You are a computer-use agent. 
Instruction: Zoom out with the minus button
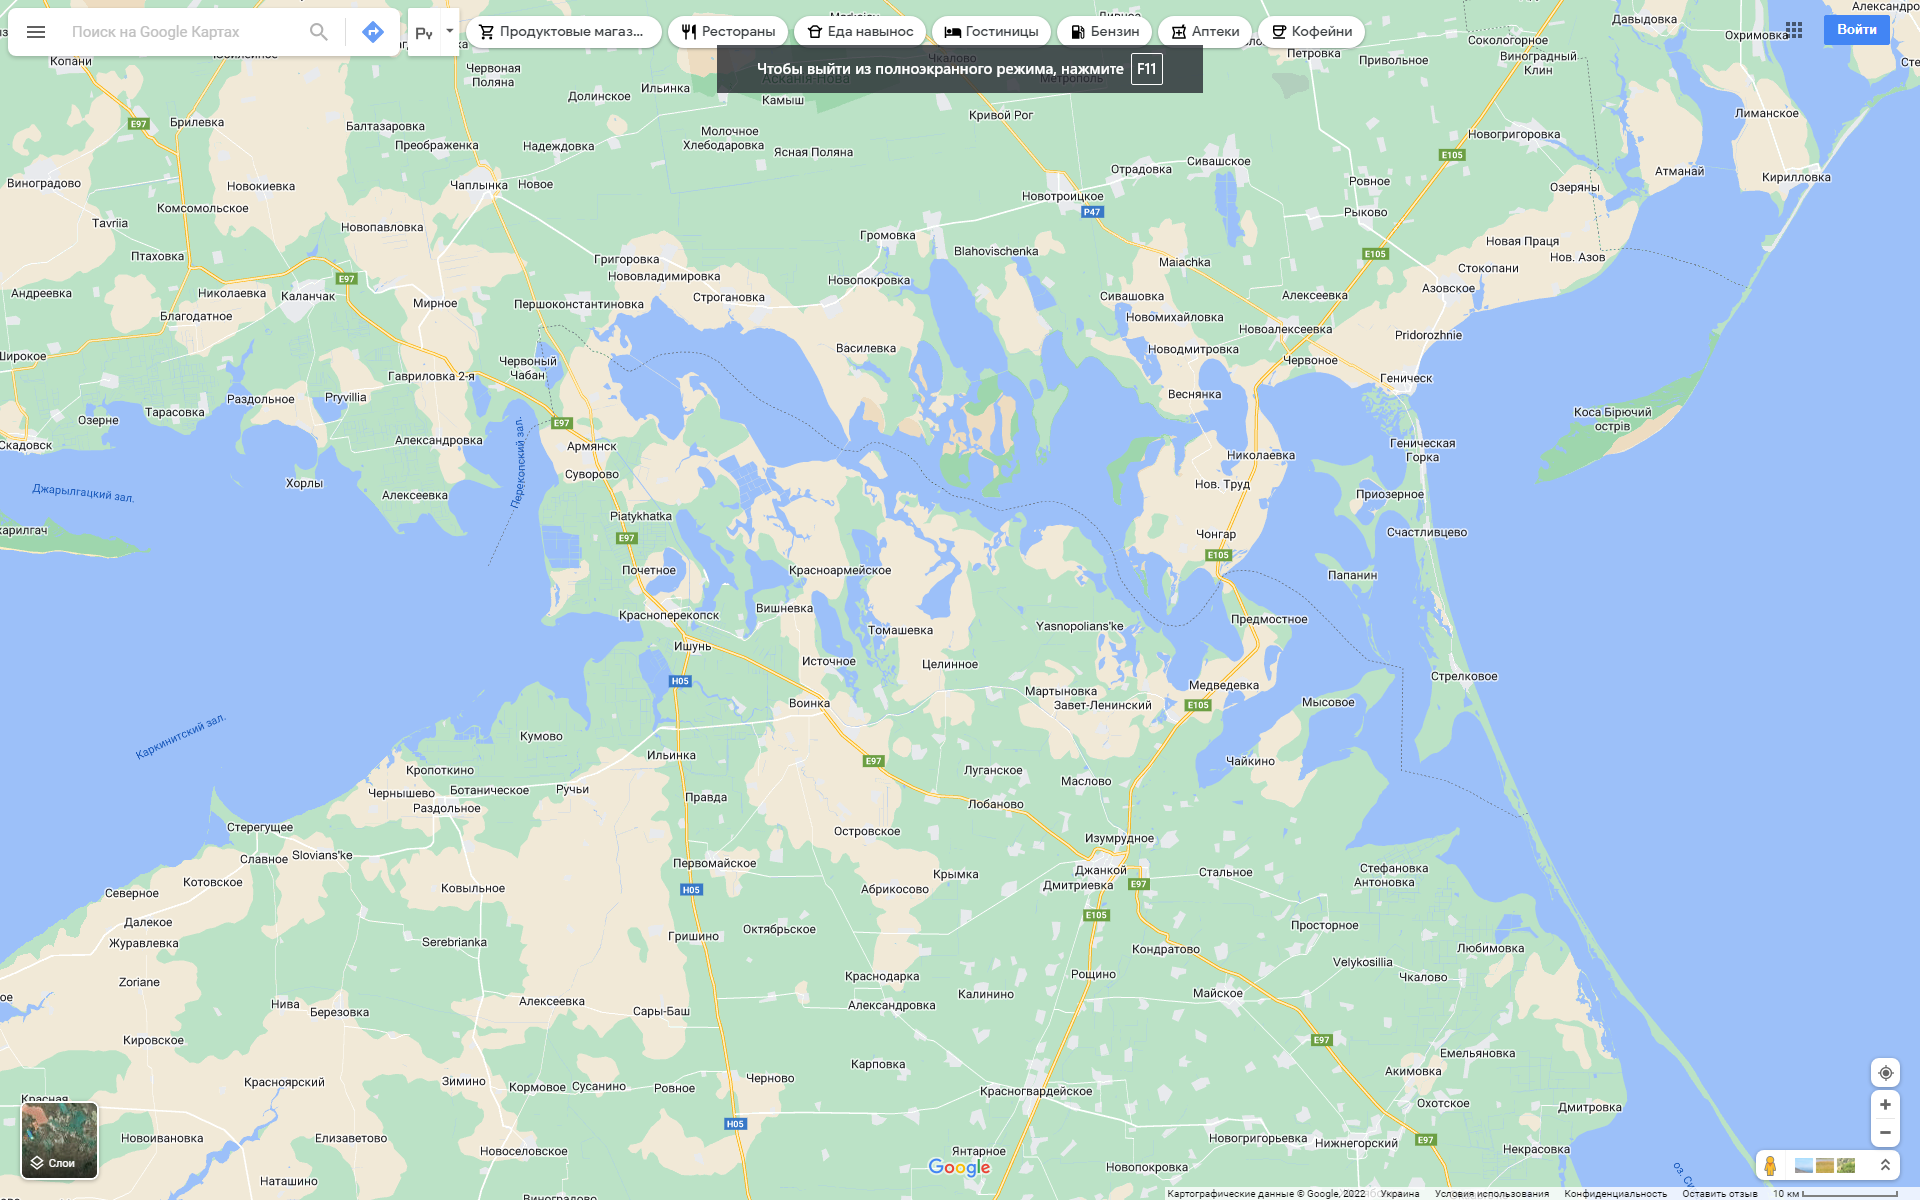tap(1885, 1133)
